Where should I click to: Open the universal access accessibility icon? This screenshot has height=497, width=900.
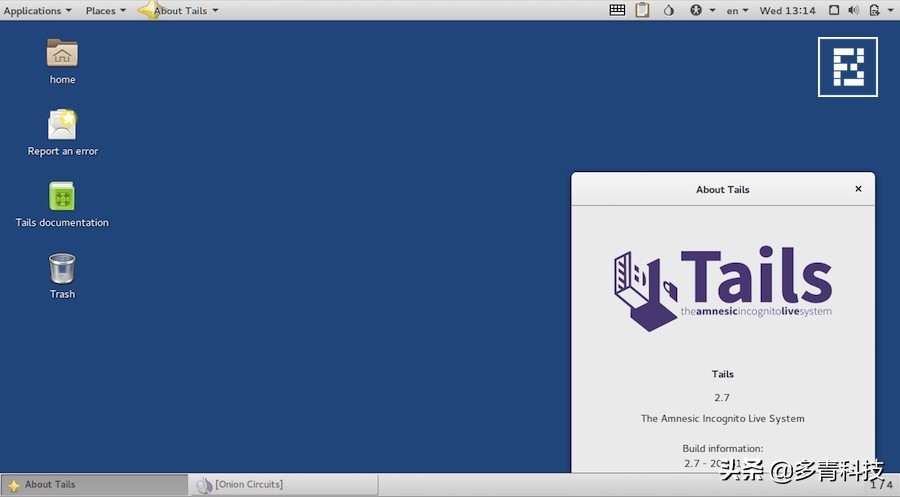(x=696, y=10)
